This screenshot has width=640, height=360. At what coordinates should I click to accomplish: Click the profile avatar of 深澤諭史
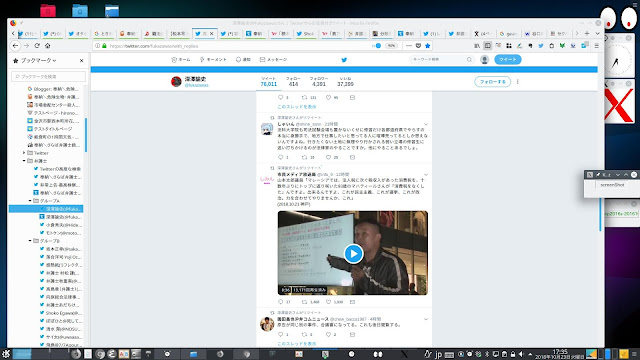pos(176,82)
